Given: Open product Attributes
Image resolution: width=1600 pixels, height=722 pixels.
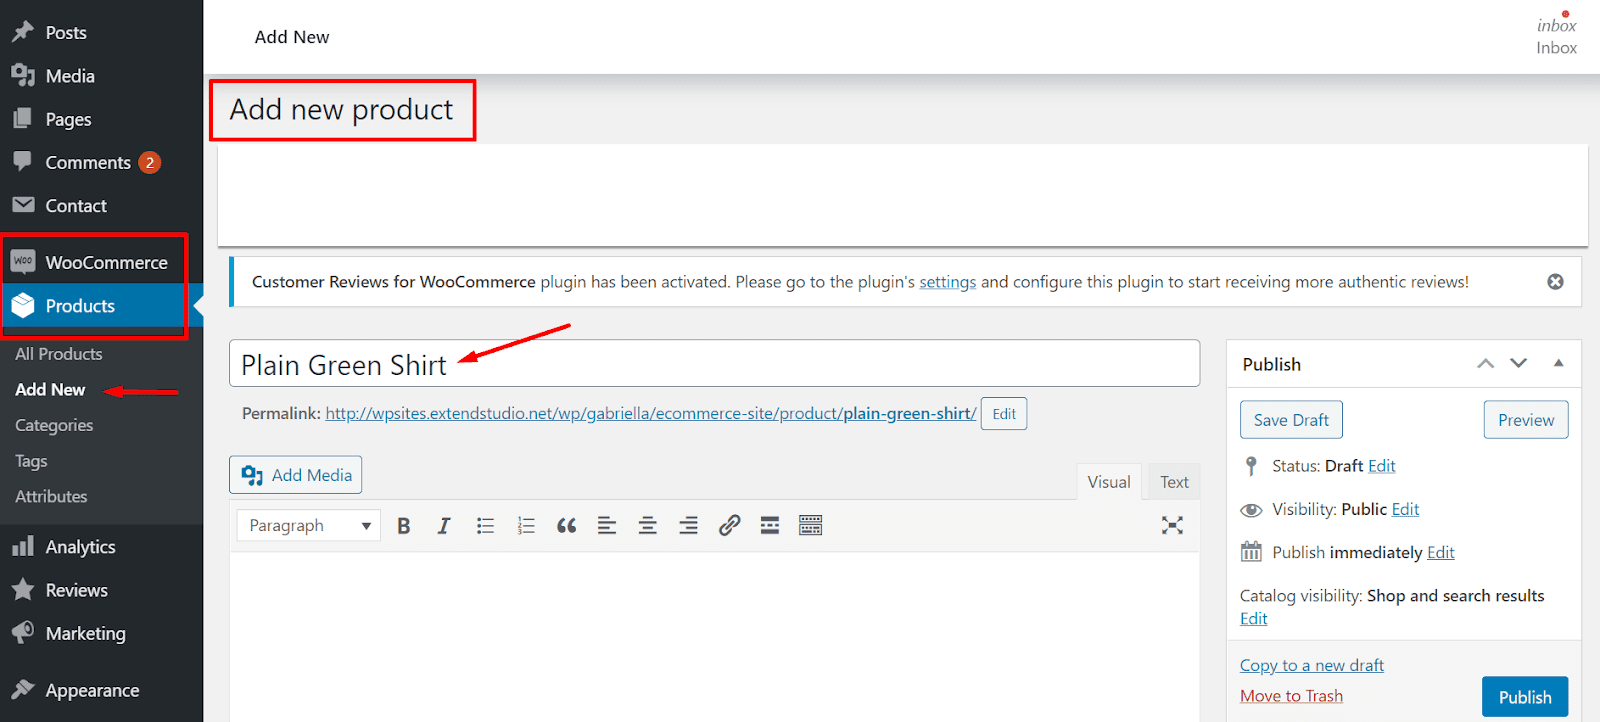Looking at the screenshot, I should (51, 497).
